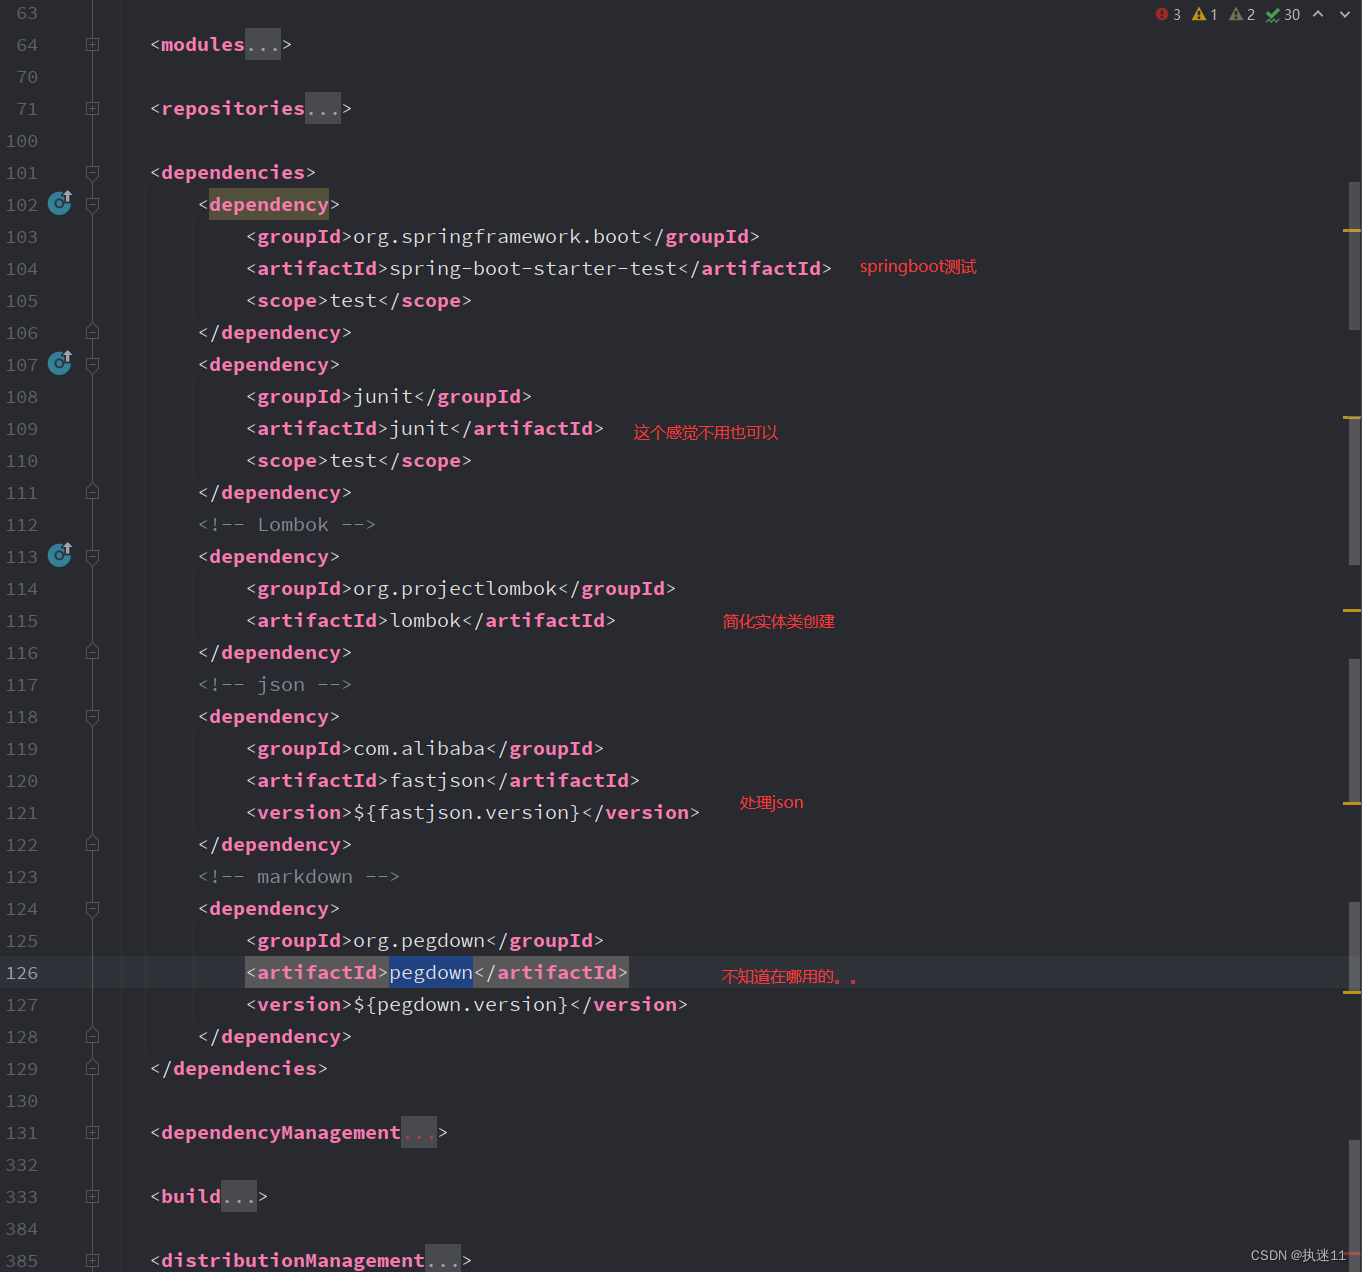Click the json comment on line 117
Screen dimensions: 1362x1272
[x=275, y=684]
